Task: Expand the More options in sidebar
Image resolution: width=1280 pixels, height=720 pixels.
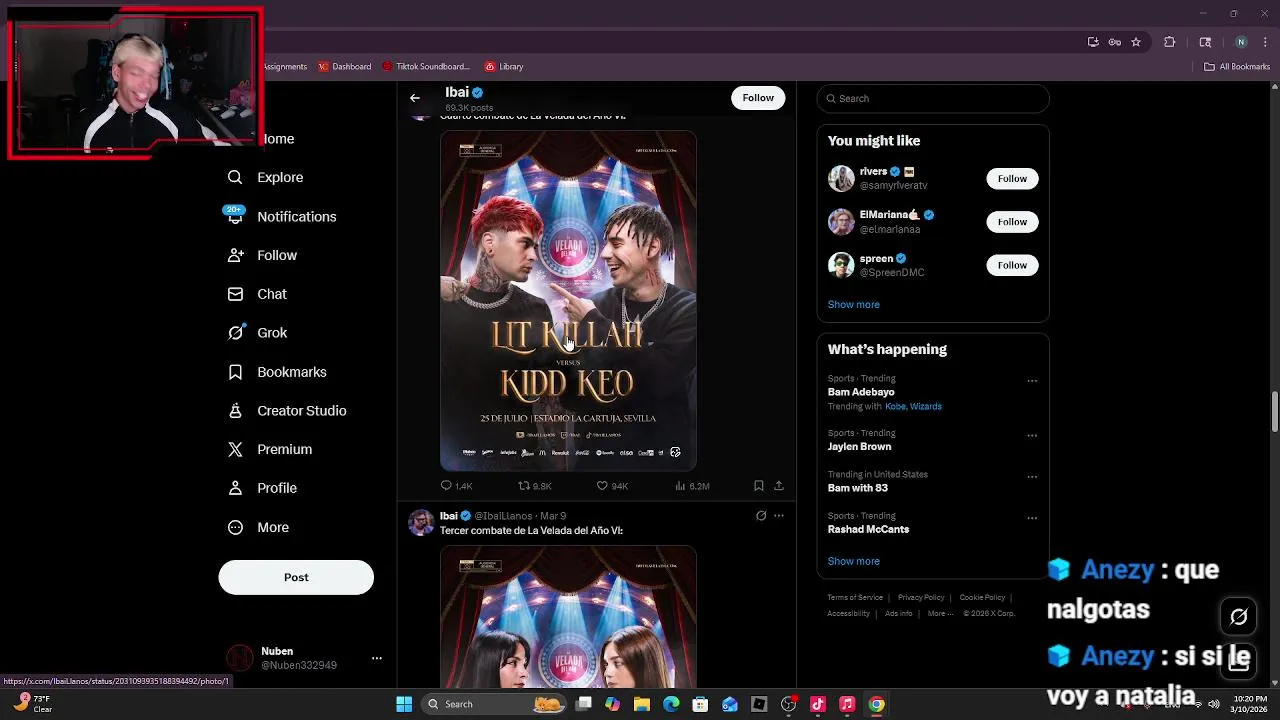Action: click(272, 527)
